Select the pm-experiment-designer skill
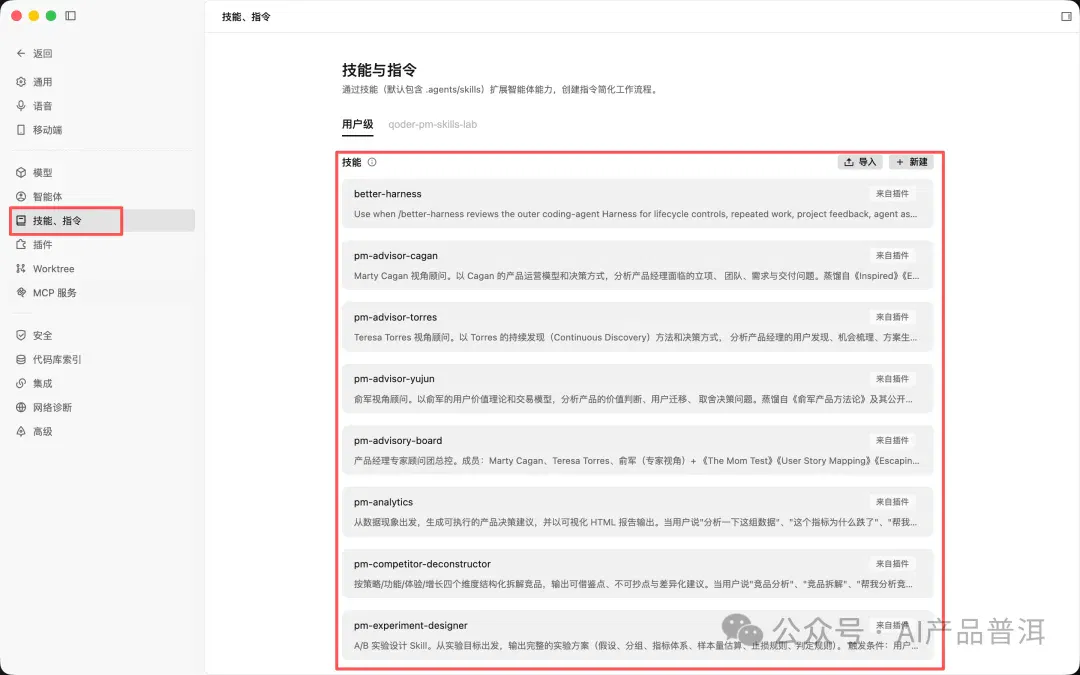 coord(637,635)
